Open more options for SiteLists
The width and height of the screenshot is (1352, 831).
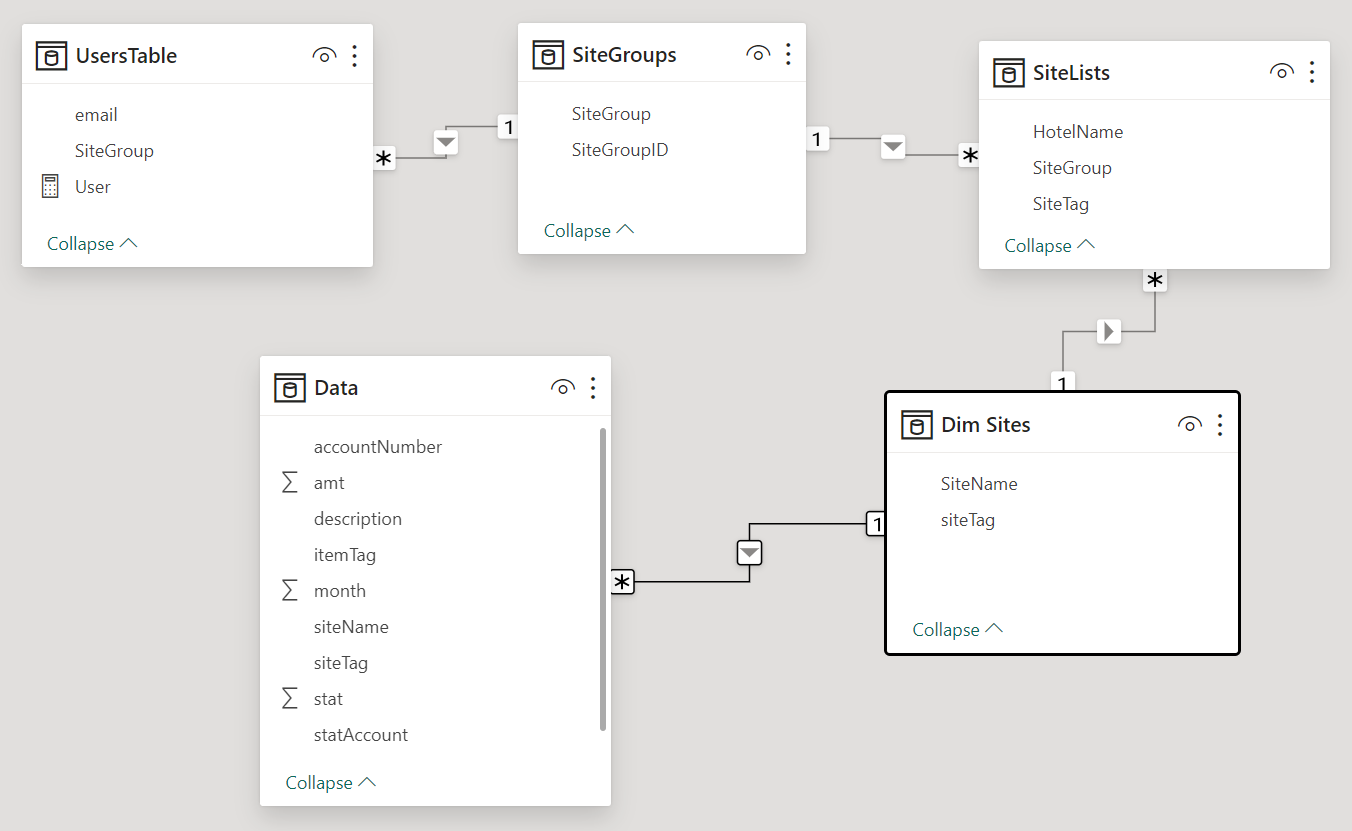click(x=1311, y=72)
